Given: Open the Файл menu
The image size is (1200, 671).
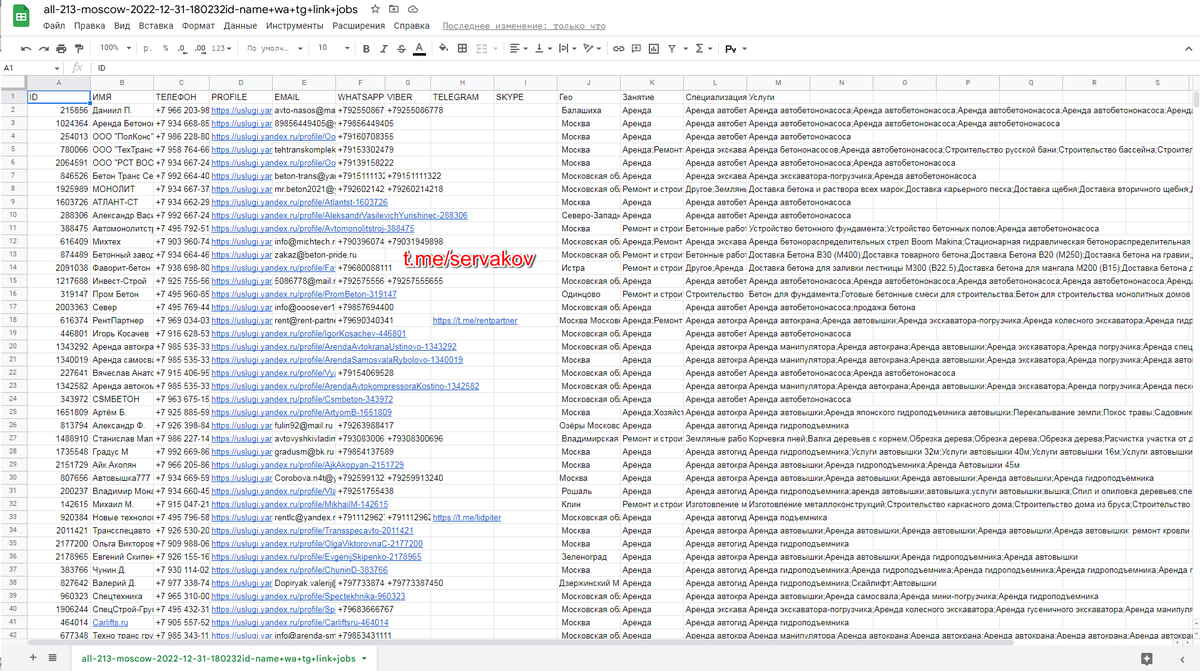Looking at the screenshot, I should pos(55,25).
